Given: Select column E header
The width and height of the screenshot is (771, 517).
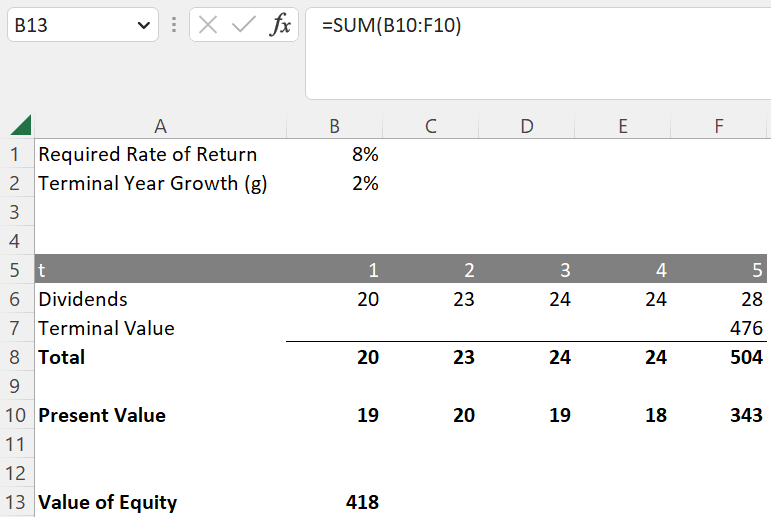Looking at the screenshot, I should (x=623, y=126).
